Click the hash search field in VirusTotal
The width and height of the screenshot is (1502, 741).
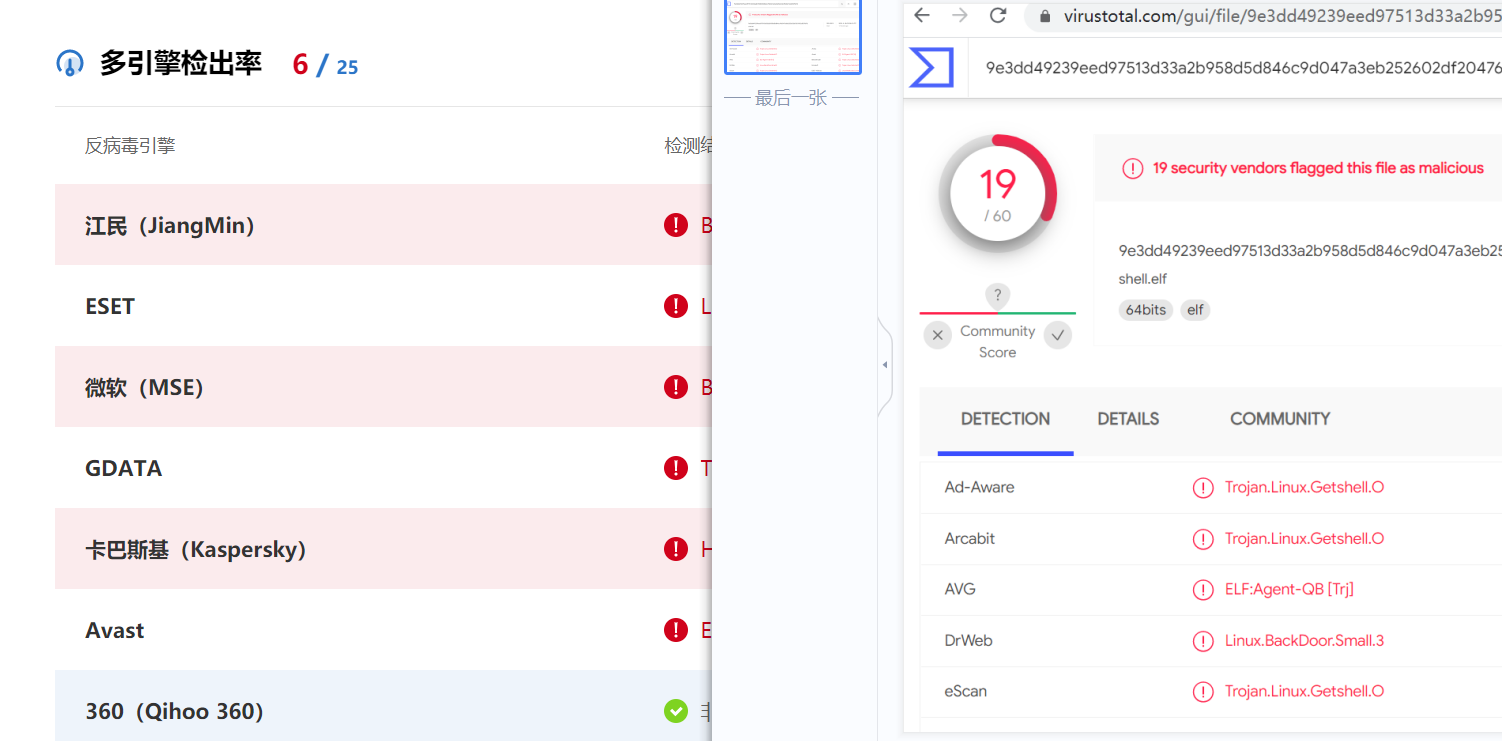click(x=1243, y=68)
